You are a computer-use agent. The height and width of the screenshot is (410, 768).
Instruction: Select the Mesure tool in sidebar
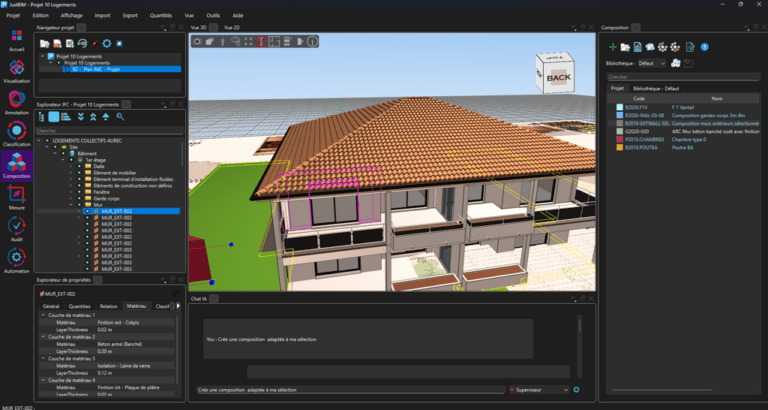click(x=16, y=194)
